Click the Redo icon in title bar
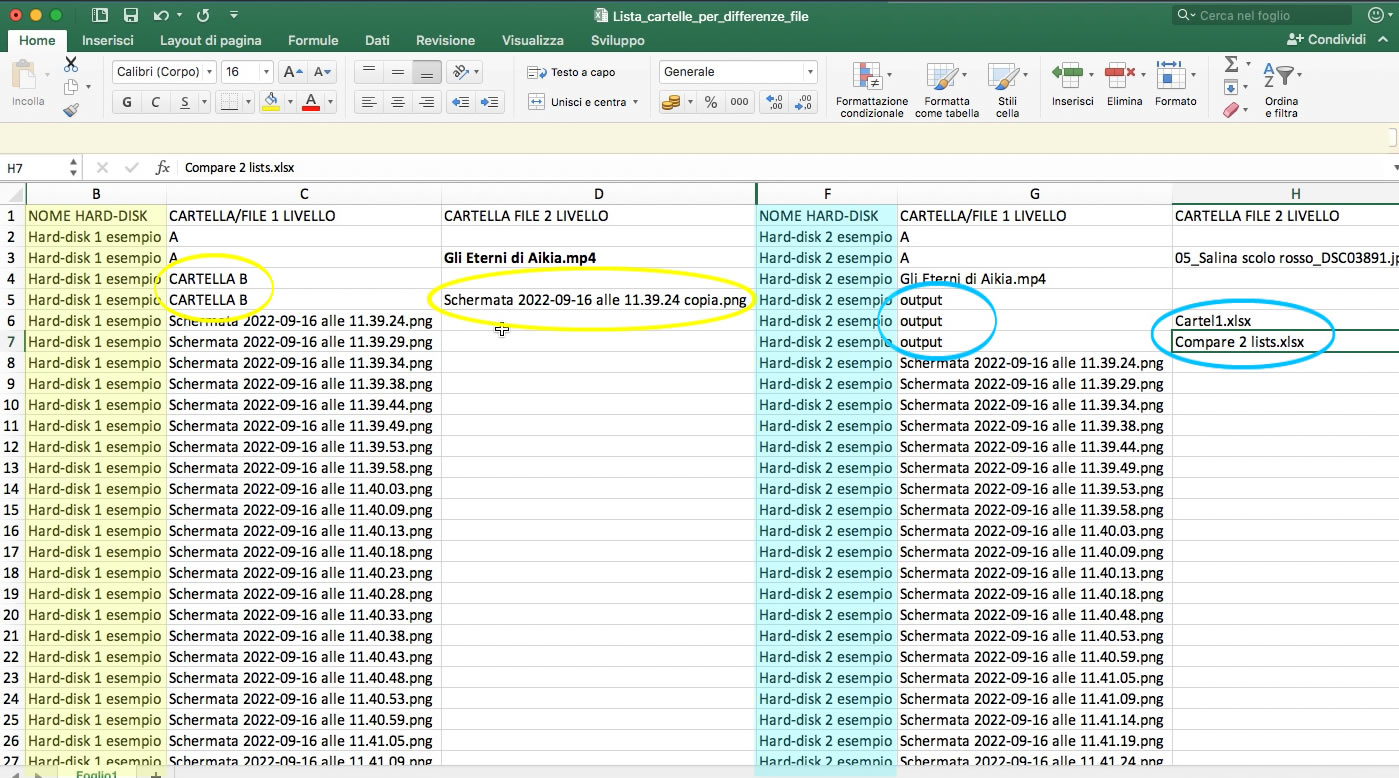 click(203, 16)
